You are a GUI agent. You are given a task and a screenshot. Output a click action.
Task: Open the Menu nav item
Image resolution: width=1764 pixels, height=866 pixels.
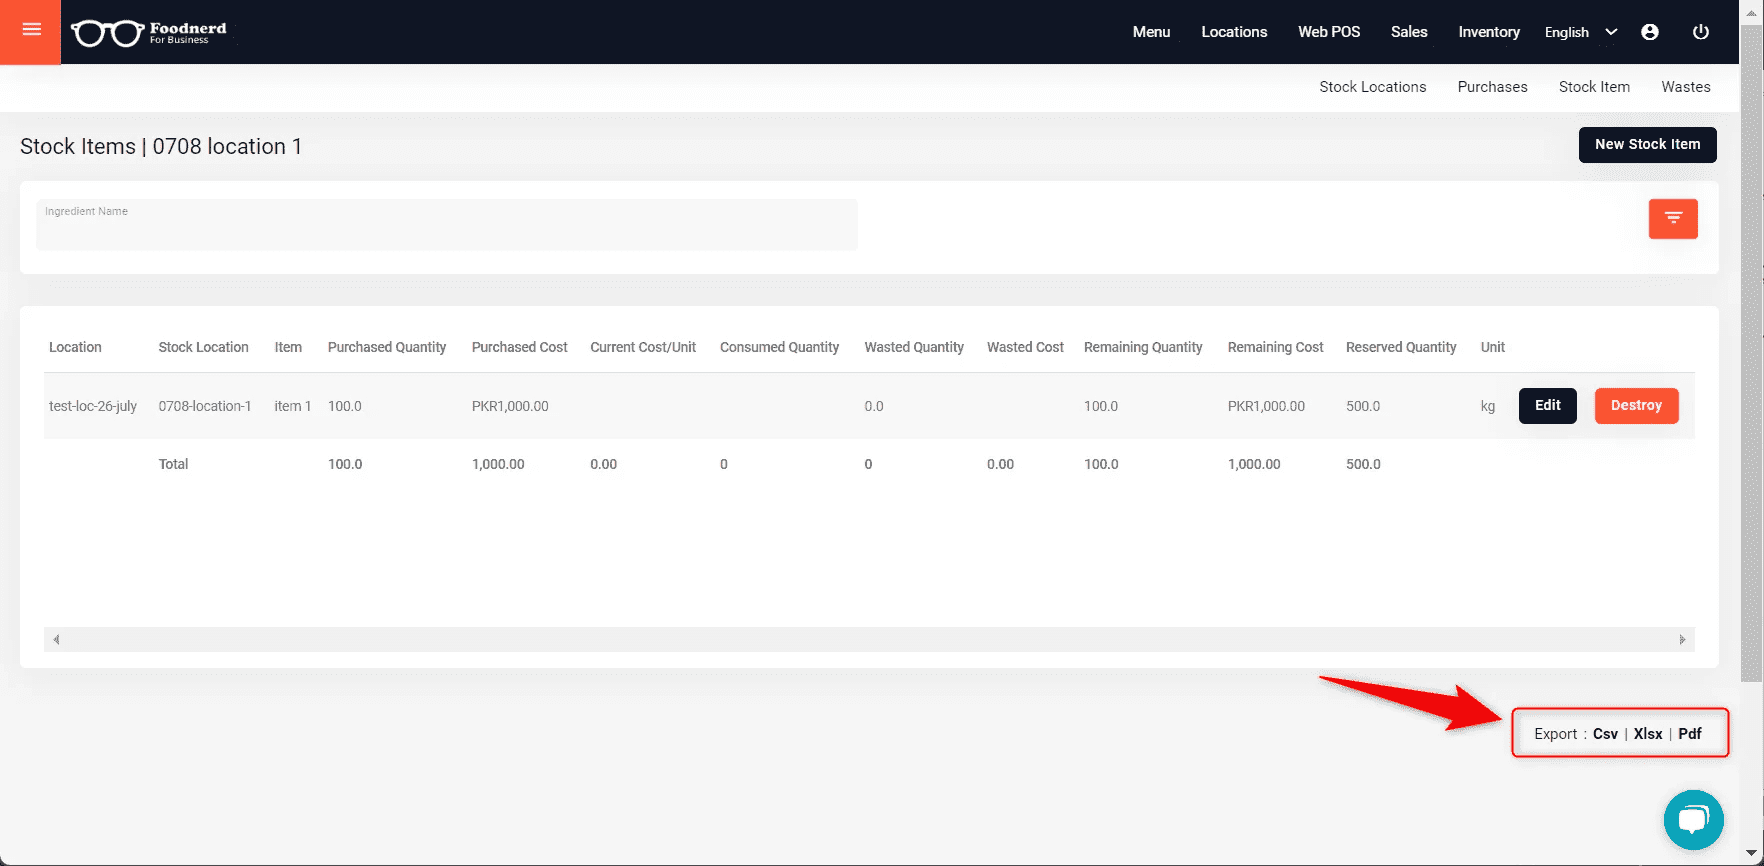click(x=1151, y=32)
